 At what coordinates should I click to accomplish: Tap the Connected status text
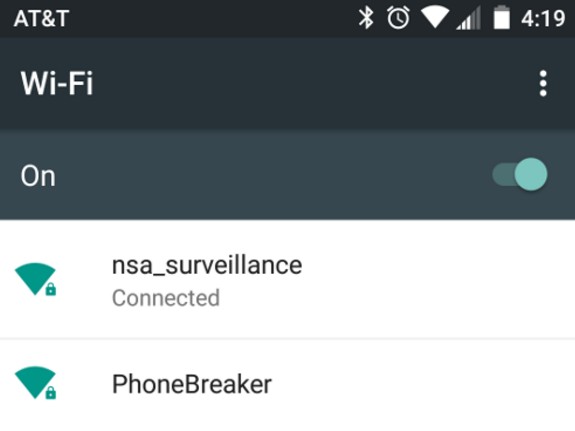(166, 297)
